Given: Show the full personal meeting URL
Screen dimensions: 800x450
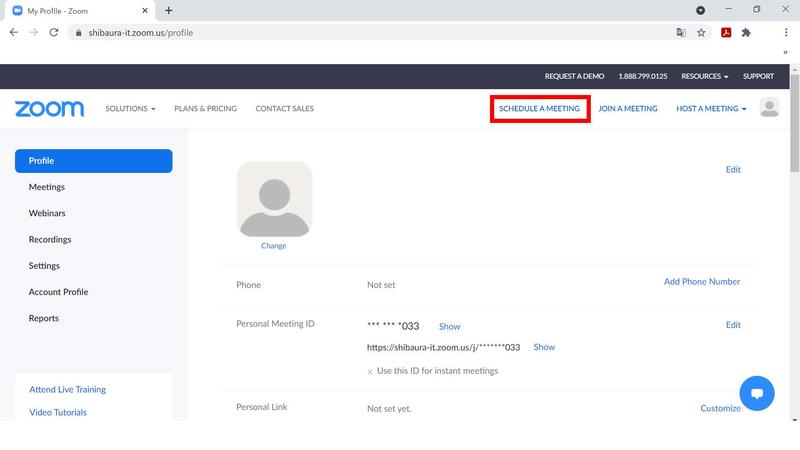Looking at the screenshot, I should pyautogui.click(x=544, y=347).
